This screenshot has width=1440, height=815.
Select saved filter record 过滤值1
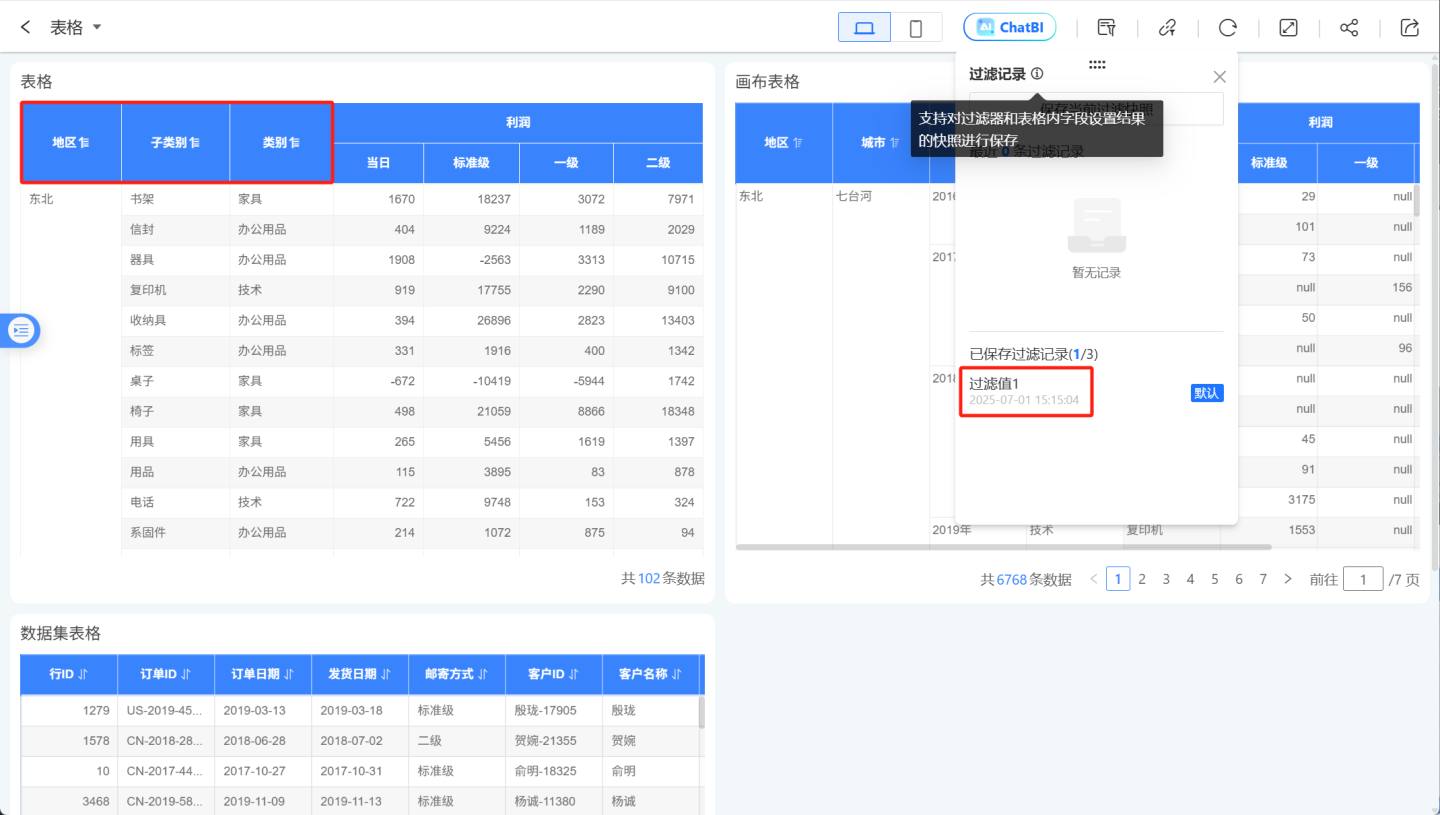(1025, 391)
